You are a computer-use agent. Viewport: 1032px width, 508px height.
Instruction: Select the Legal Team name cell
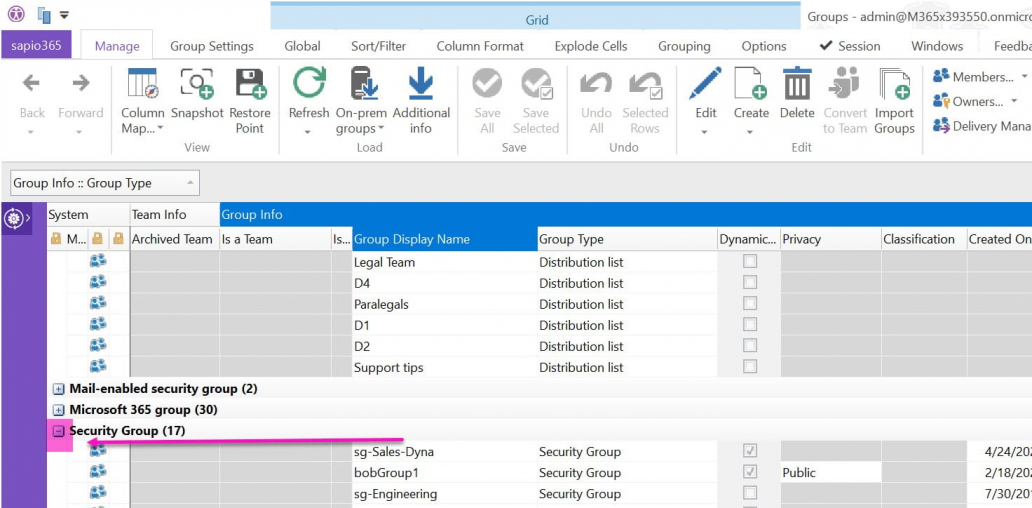click(444, 262)
